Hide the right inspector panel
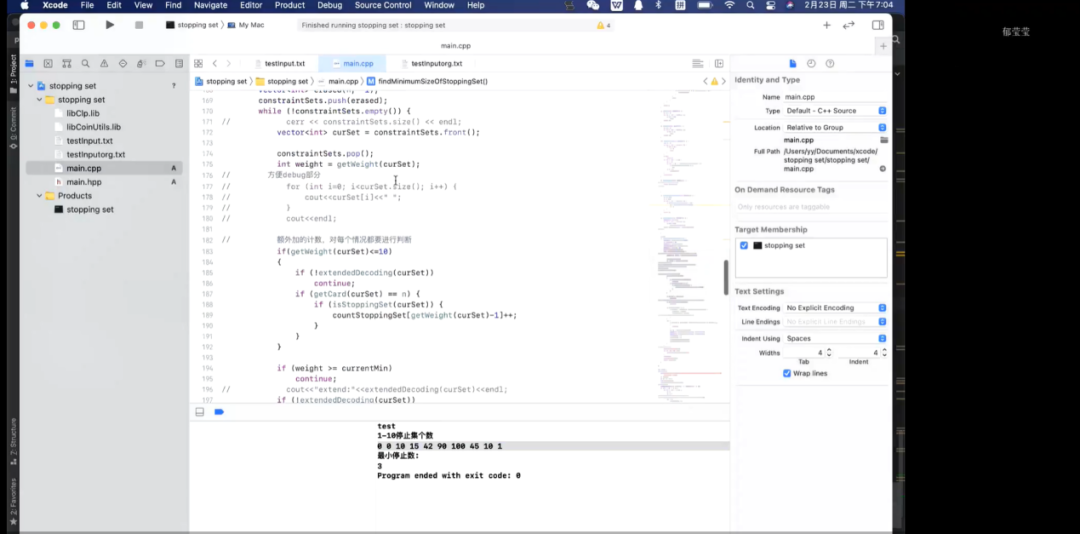This screenshot has width=1080, height=534. (878, 25)
